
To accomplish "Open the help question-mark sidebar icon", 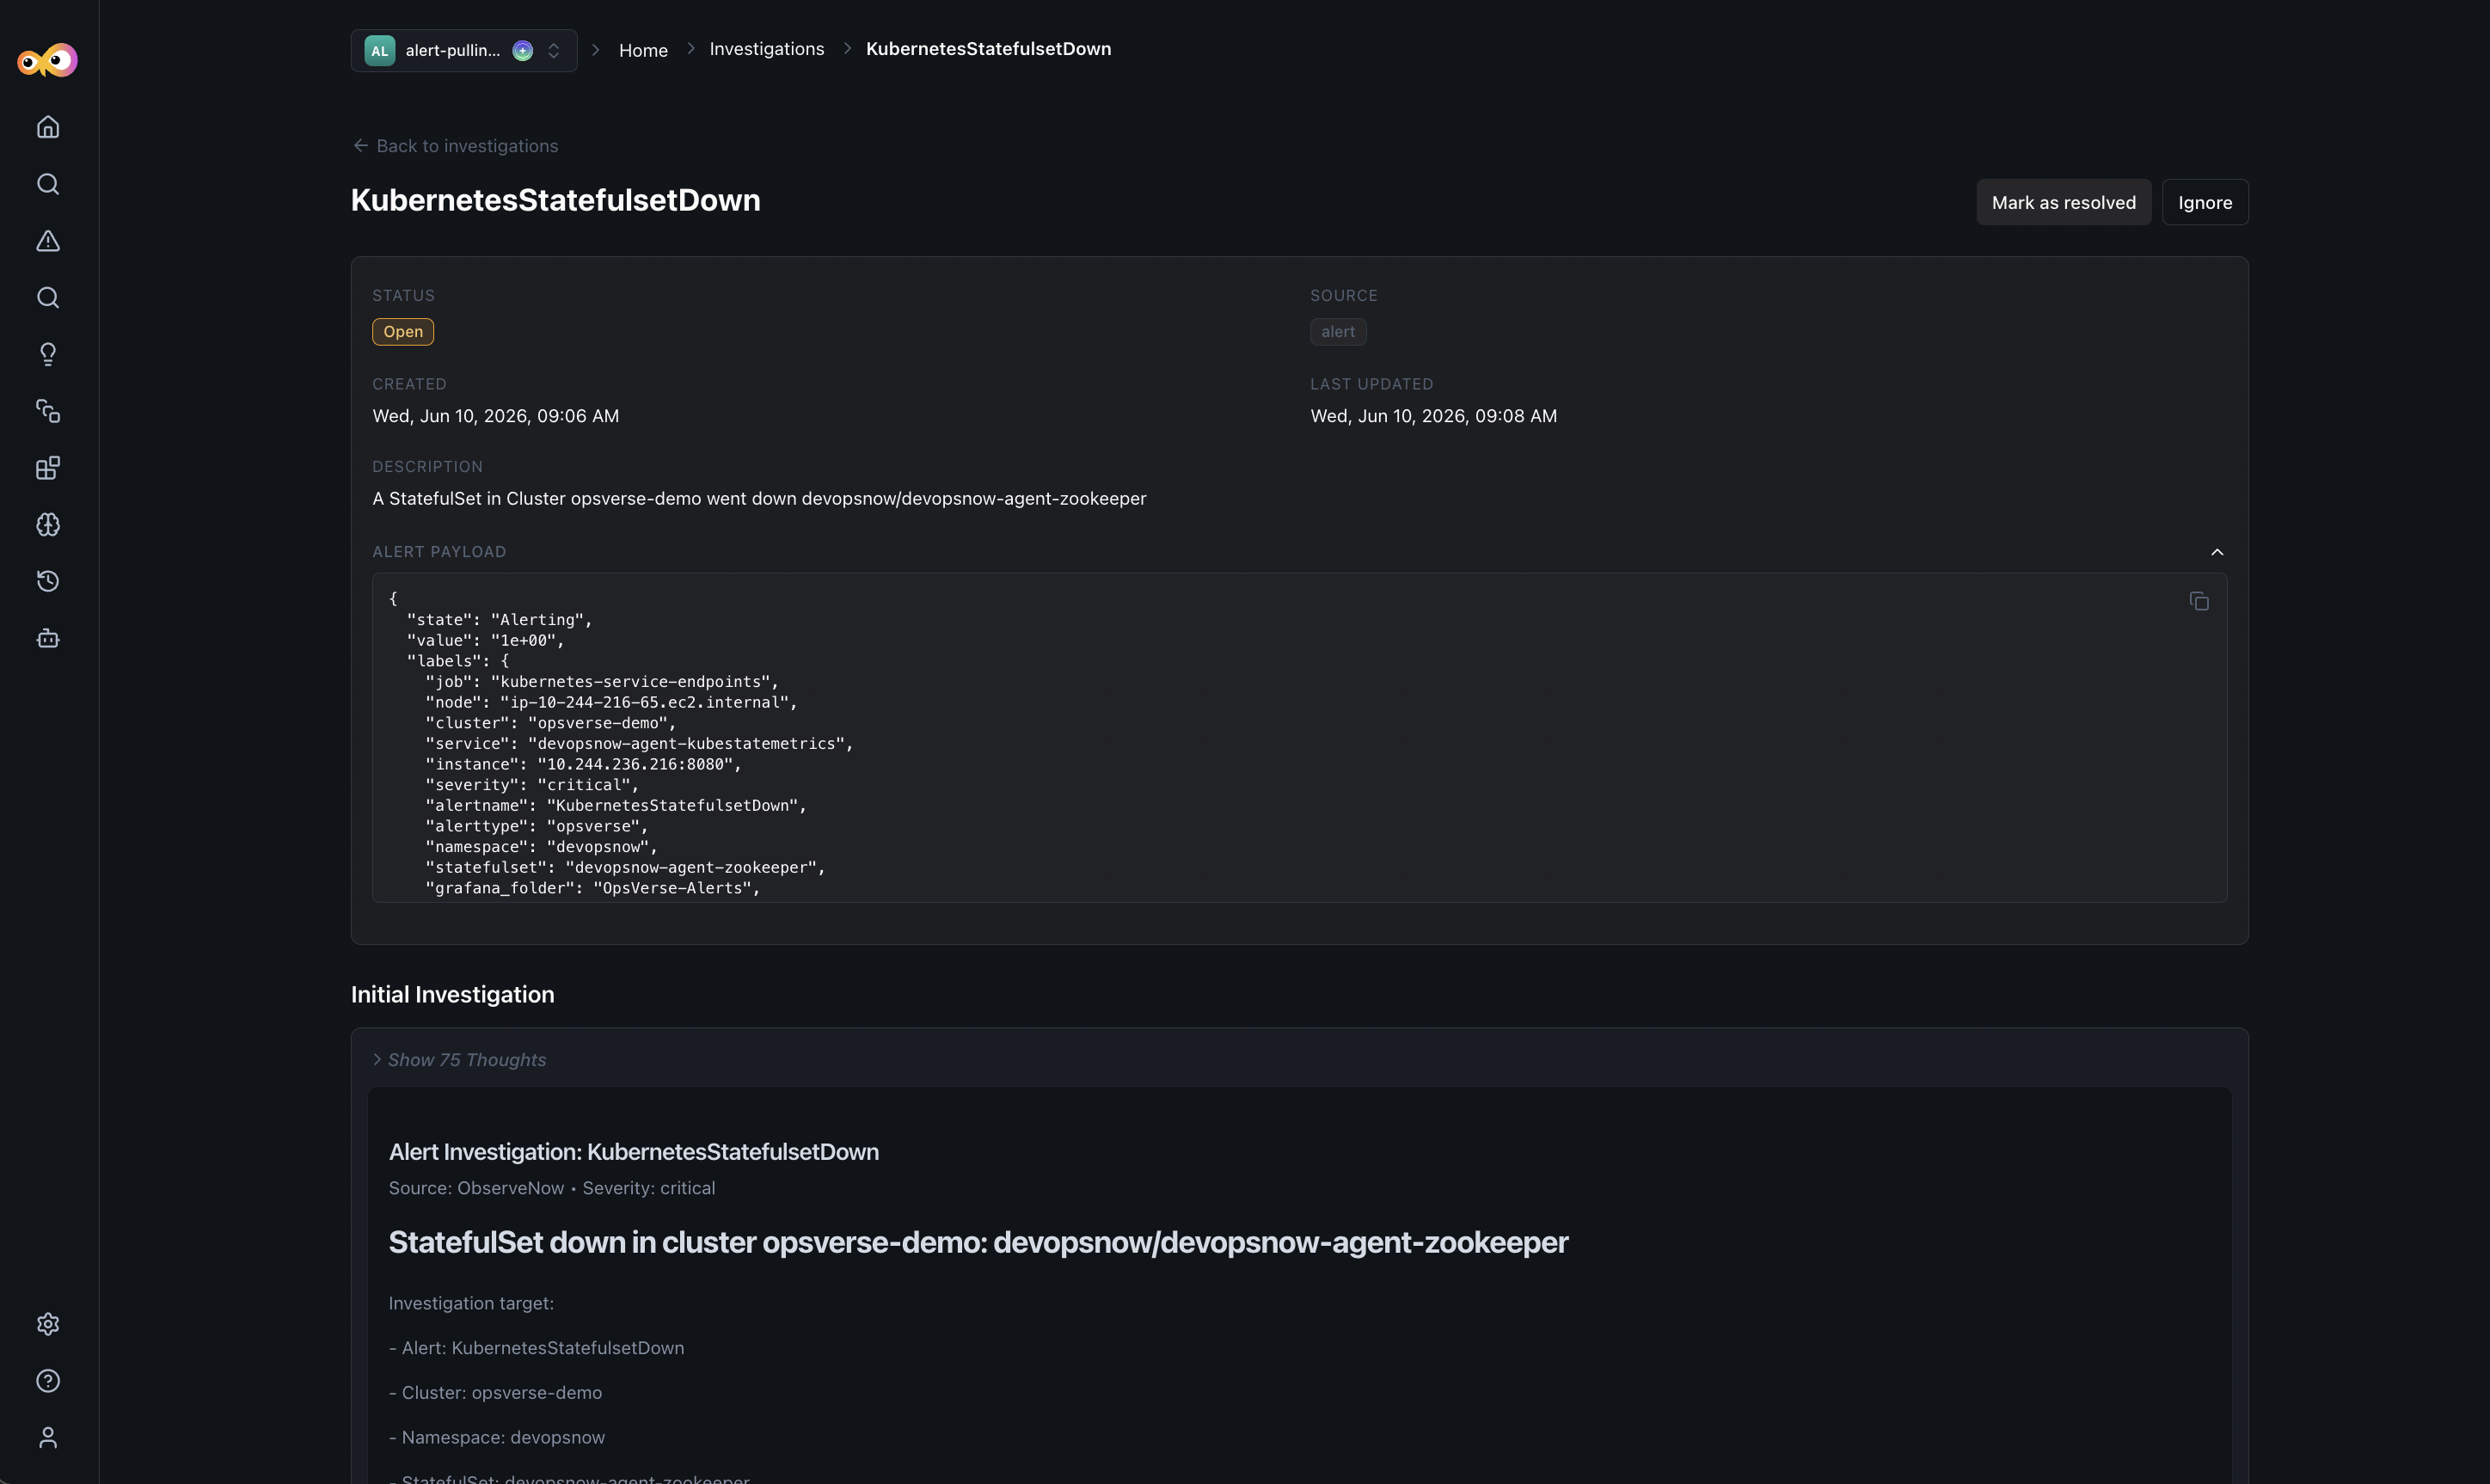I will (48, 1381).
